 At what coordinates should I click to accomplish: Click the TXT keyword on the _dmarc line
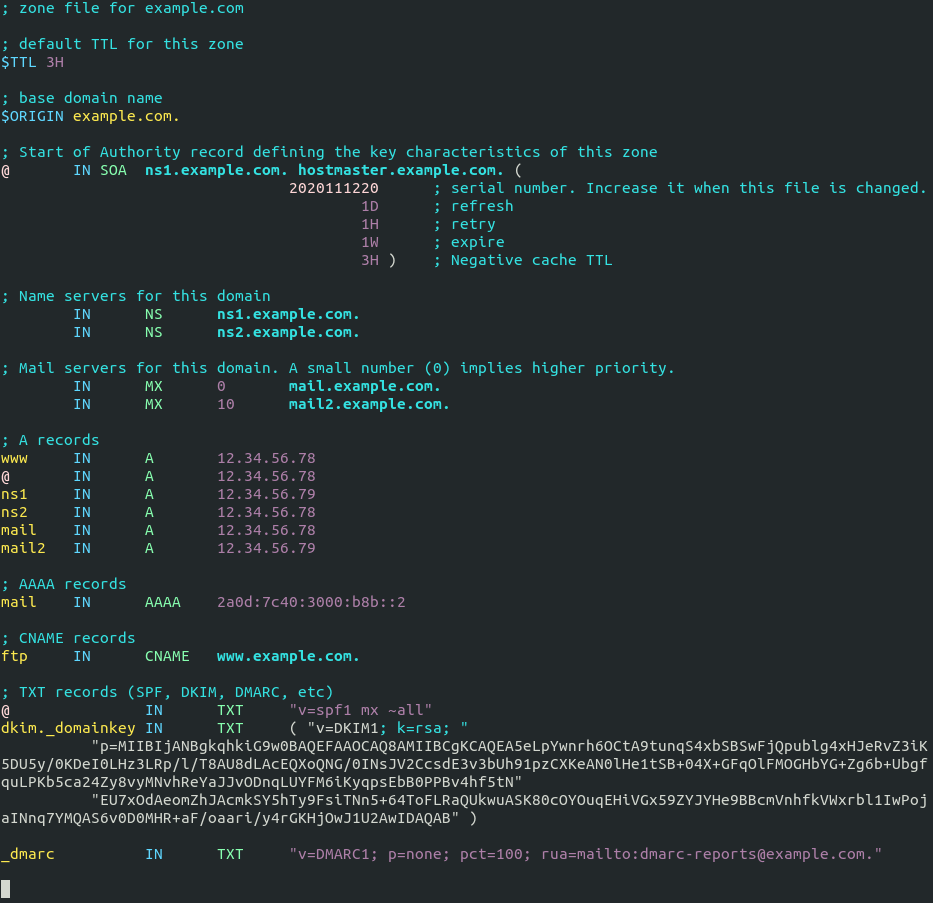pos(230,855)
